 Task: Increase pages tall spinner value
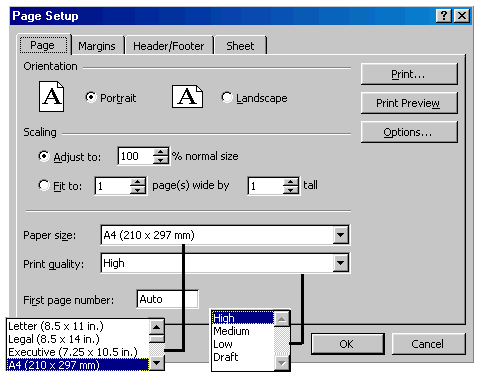291,182
